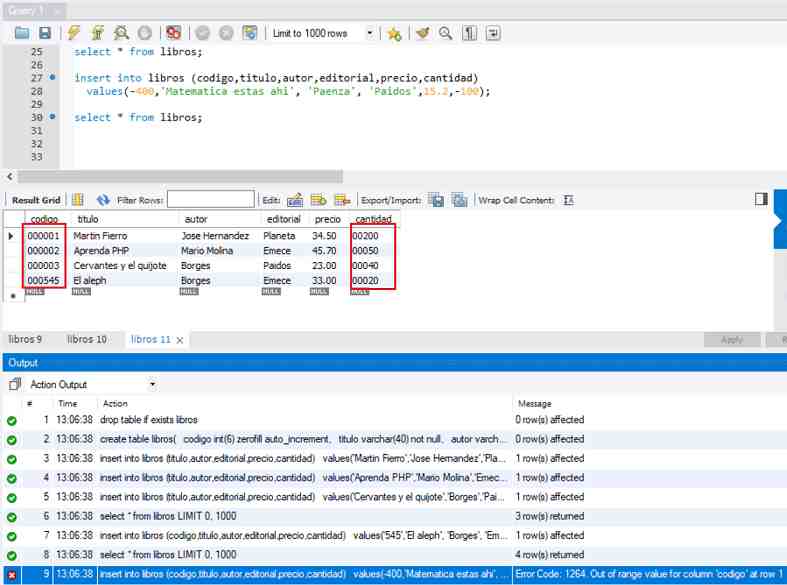
Task: Click the 'autor' column header
Action: coord(196,219)
